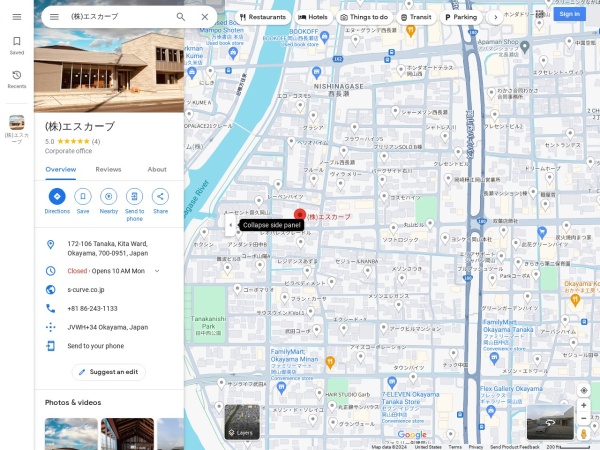Search Nearby places
This screenshot has width=600, height=450.
tap(109, 201)
